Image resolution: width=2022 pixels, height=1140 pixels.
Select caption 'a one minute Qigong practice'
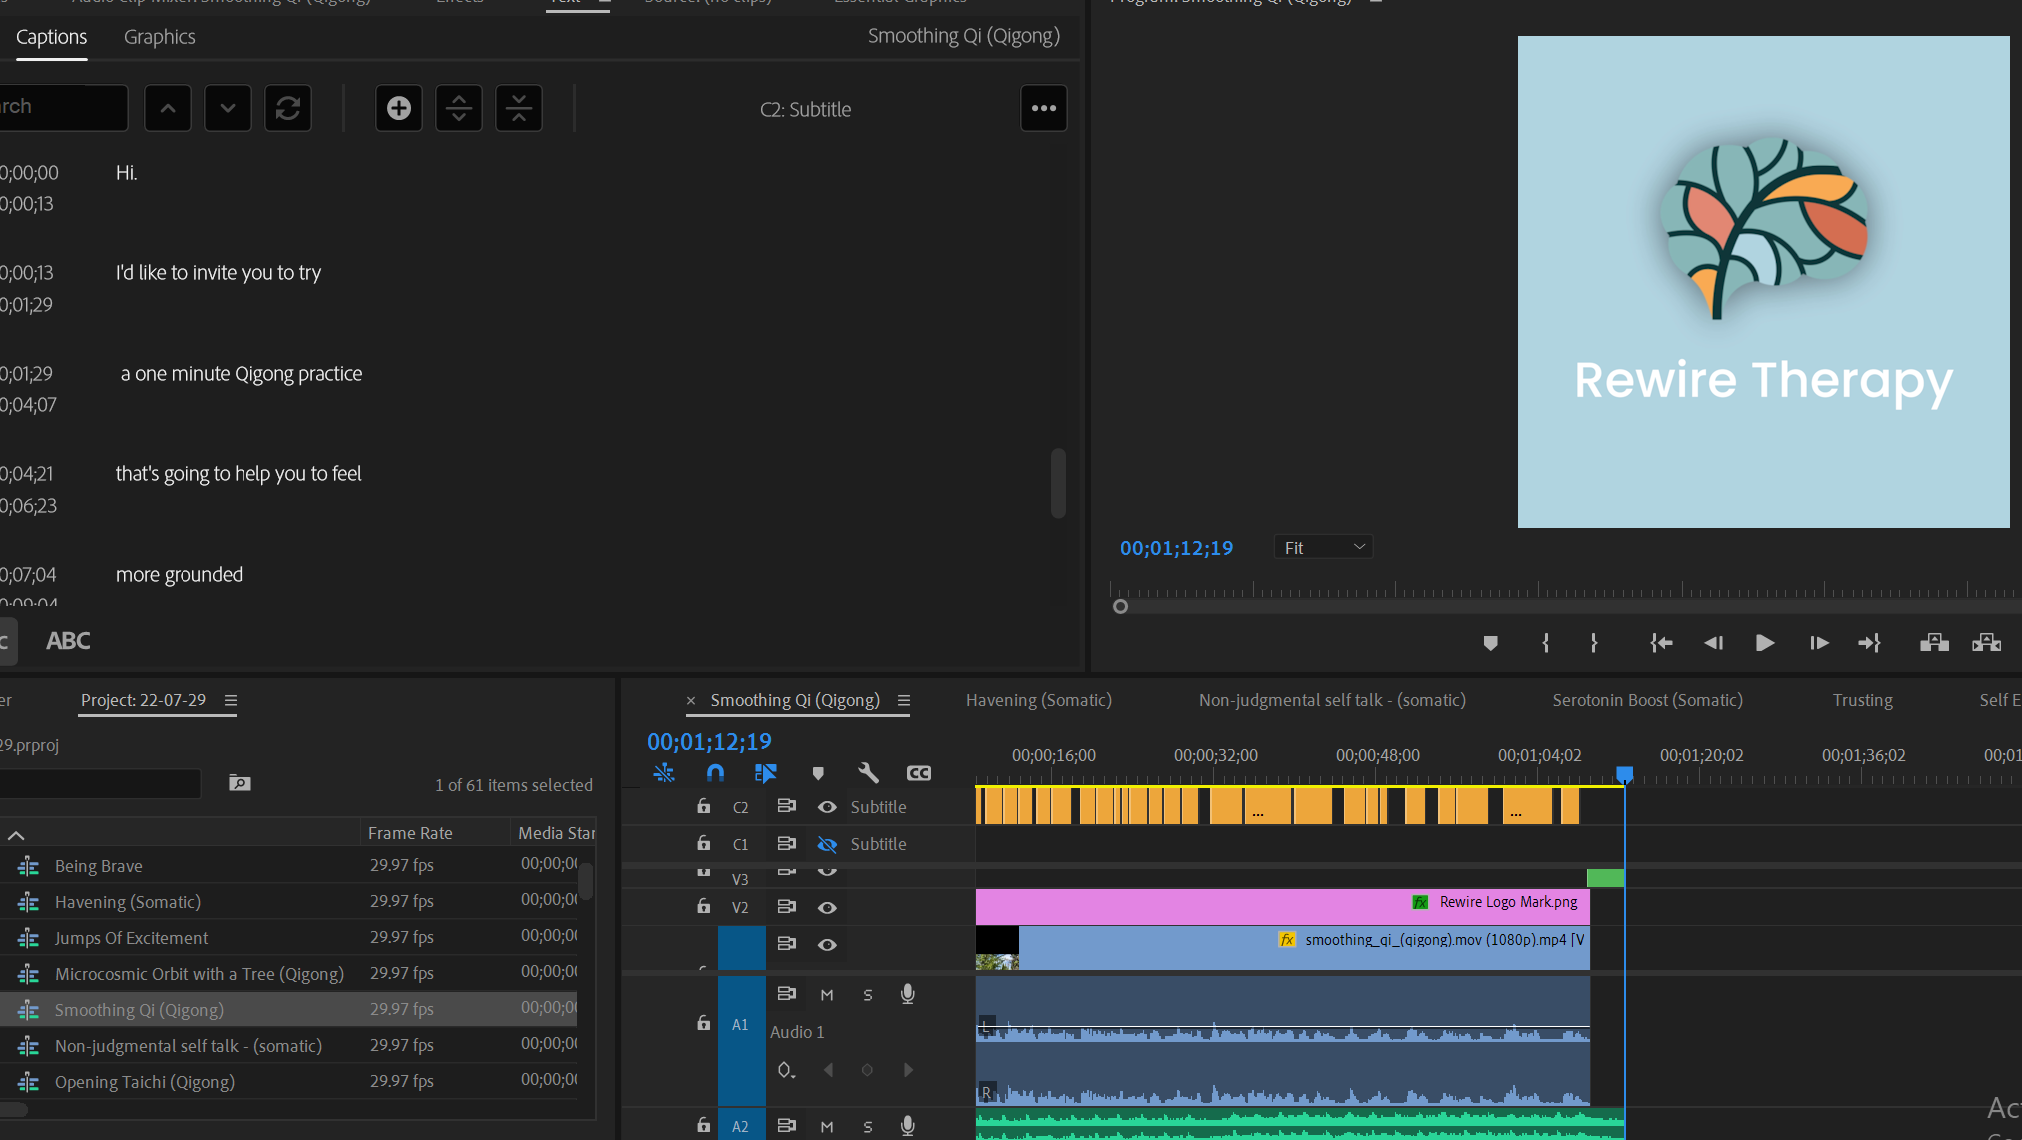click(241, 374)
